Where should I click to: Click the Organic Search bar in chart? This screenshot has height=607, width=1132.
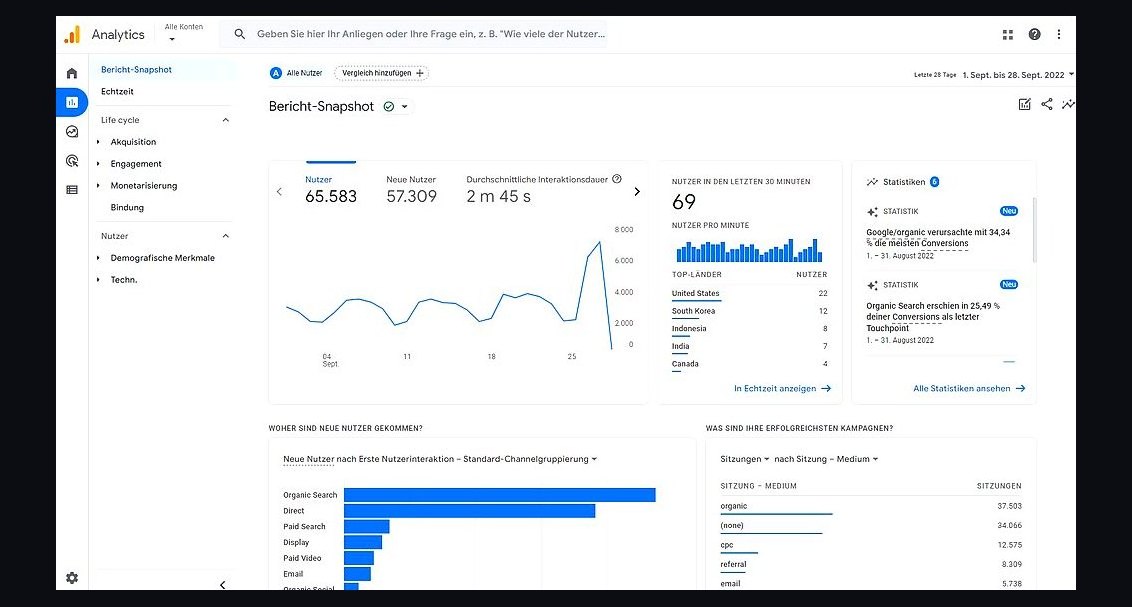pos(500,495)
